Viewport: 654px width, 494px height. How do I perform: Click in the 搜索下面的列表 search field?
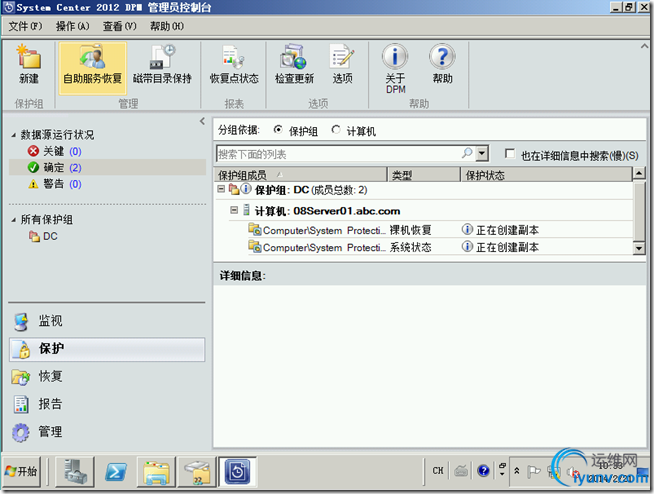pos(338,154)
